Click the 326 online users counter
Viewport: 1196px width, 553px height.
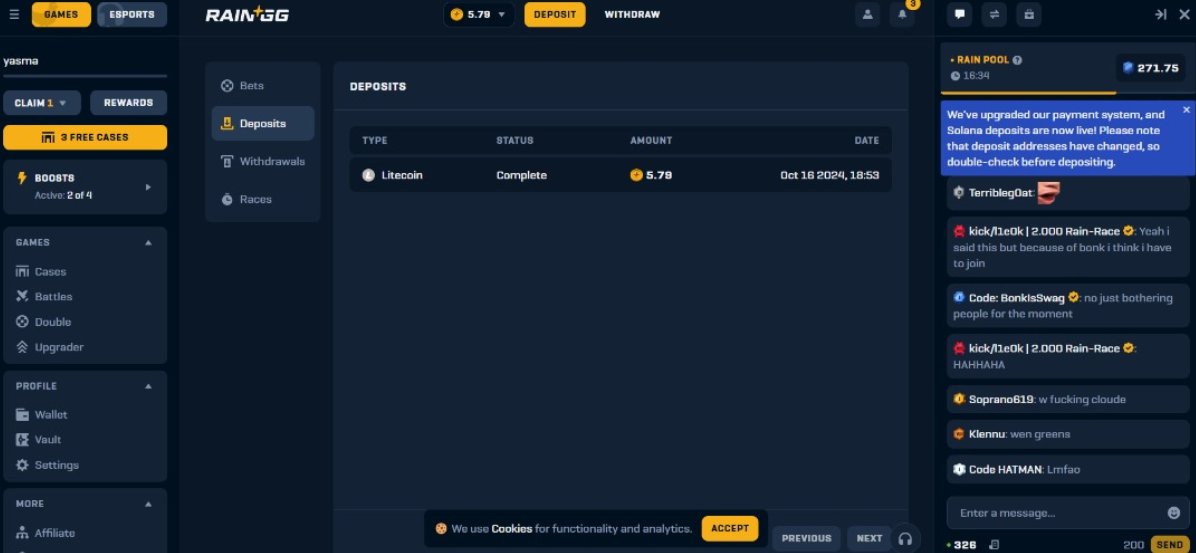pos(961,545)
